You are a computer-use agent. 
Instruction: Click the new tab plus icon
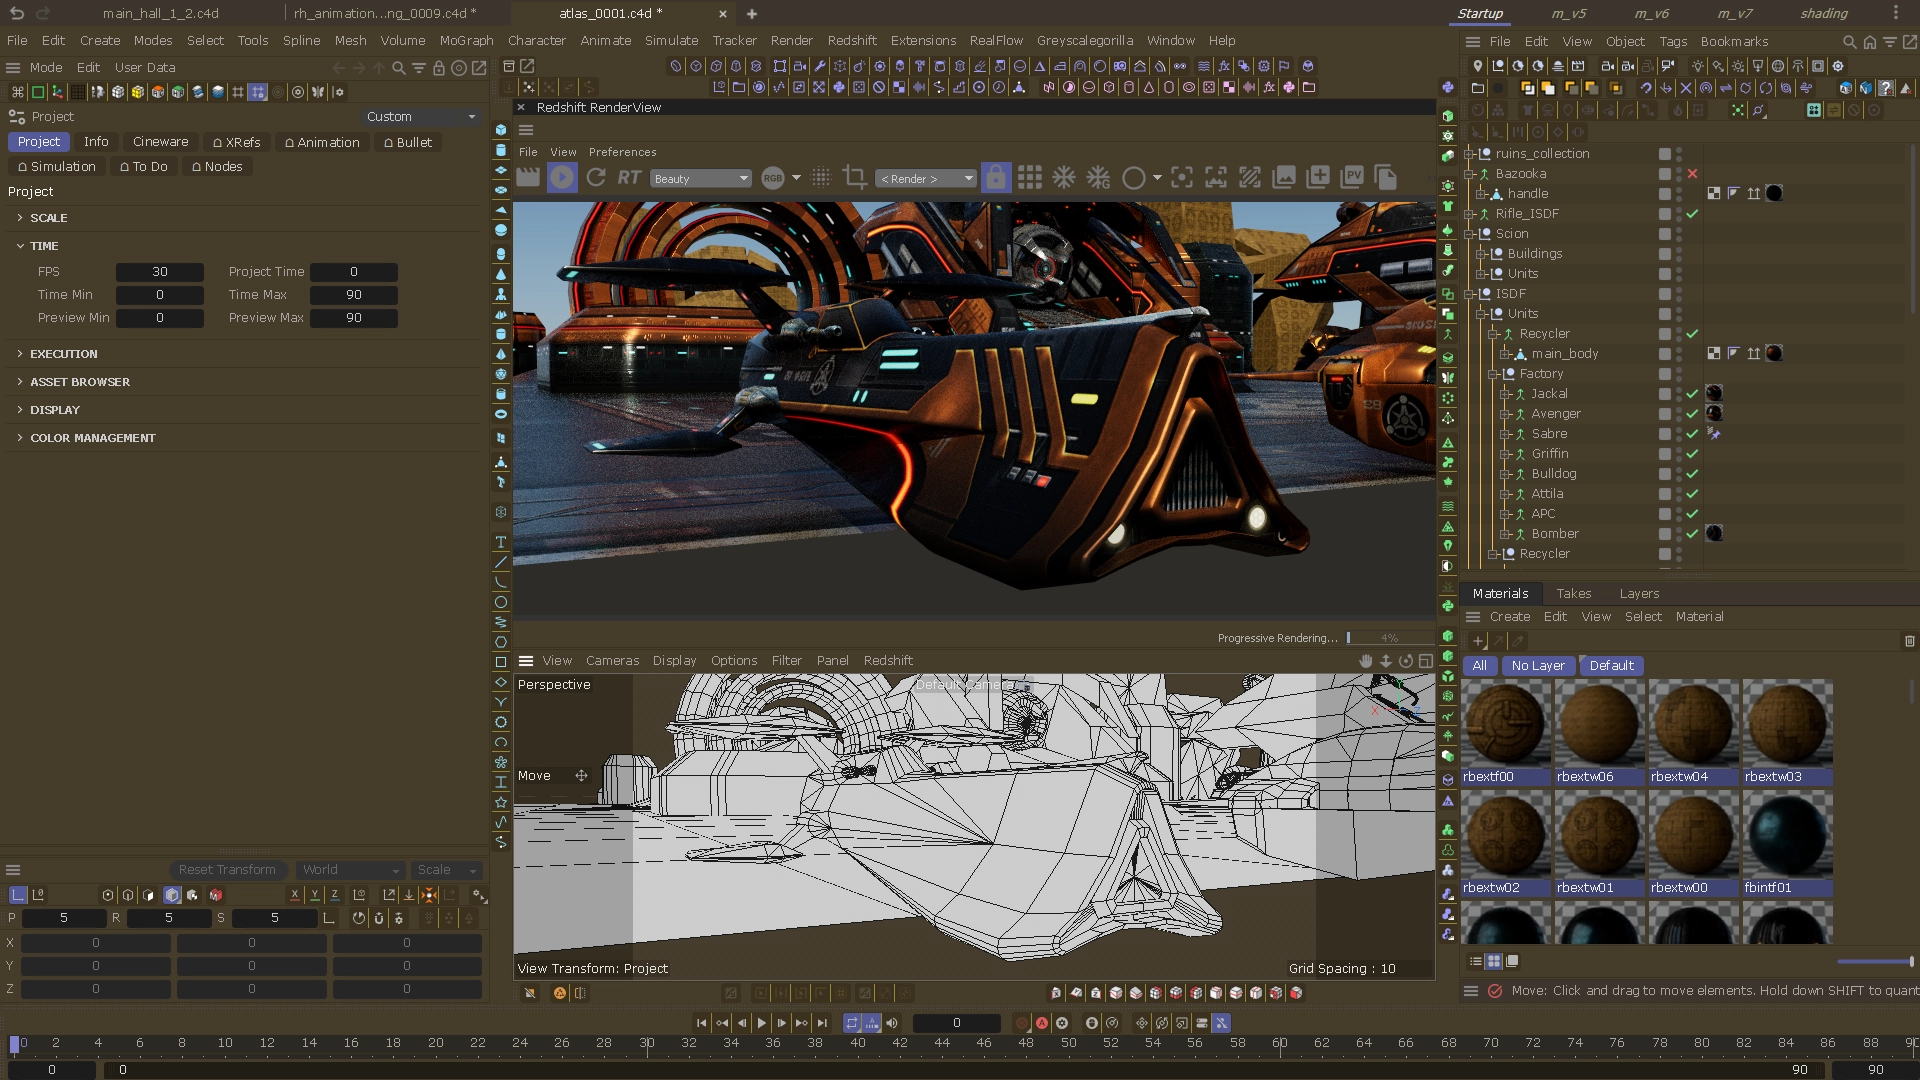point(752,14)
